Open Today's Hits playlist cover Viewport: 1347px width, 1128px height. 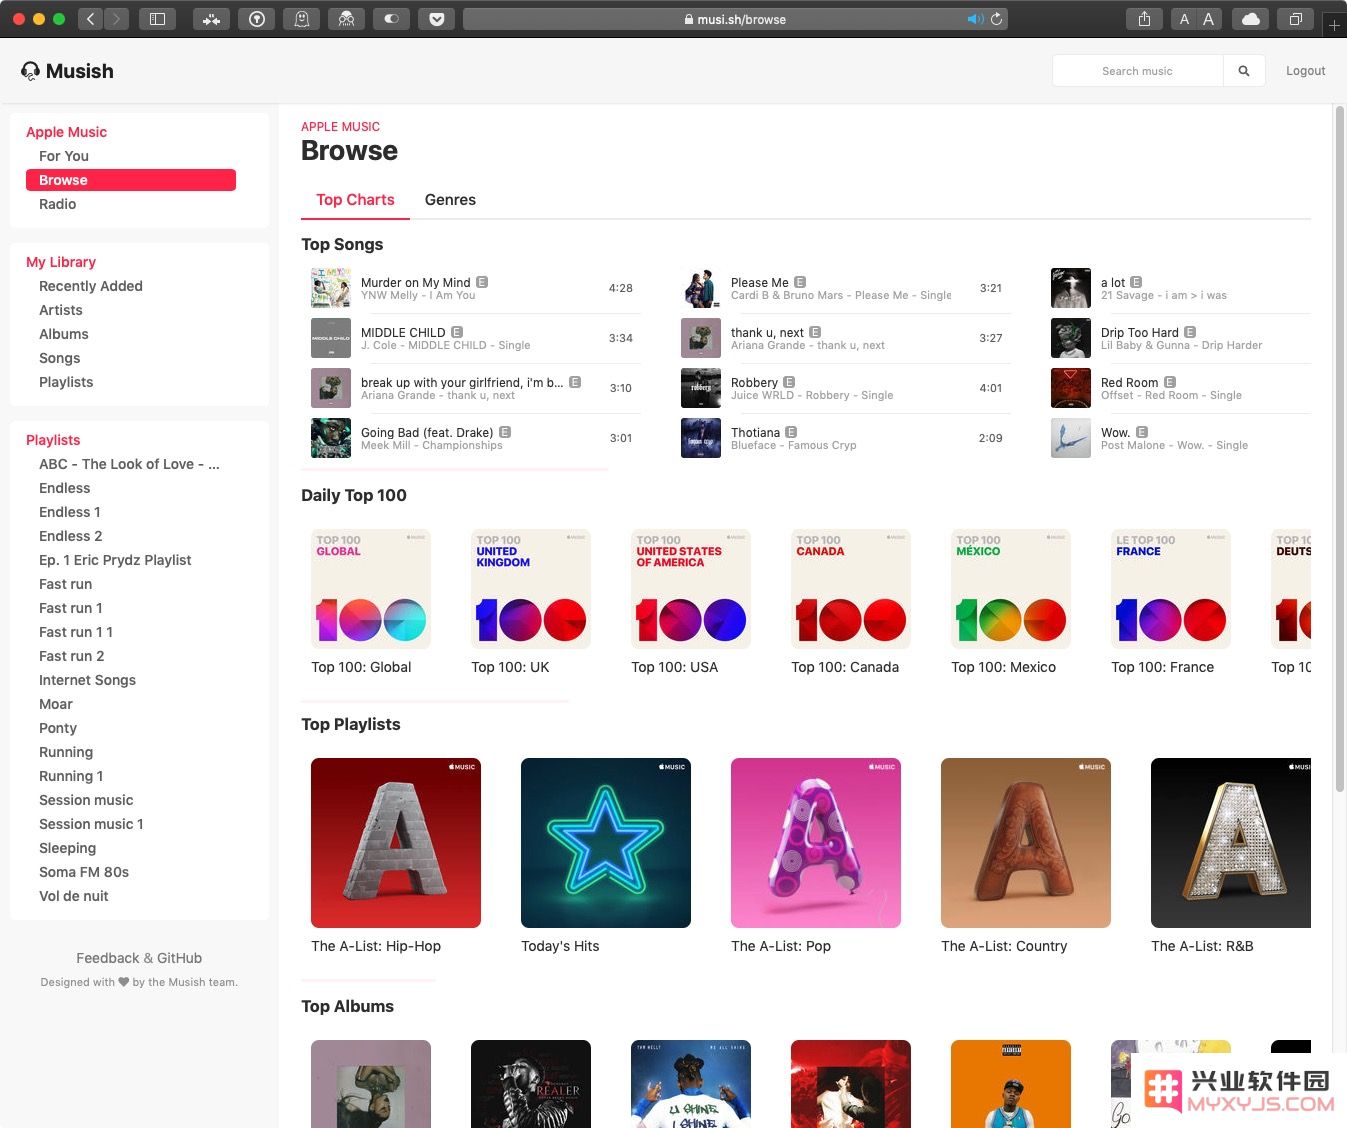click(x=606, y=843)
